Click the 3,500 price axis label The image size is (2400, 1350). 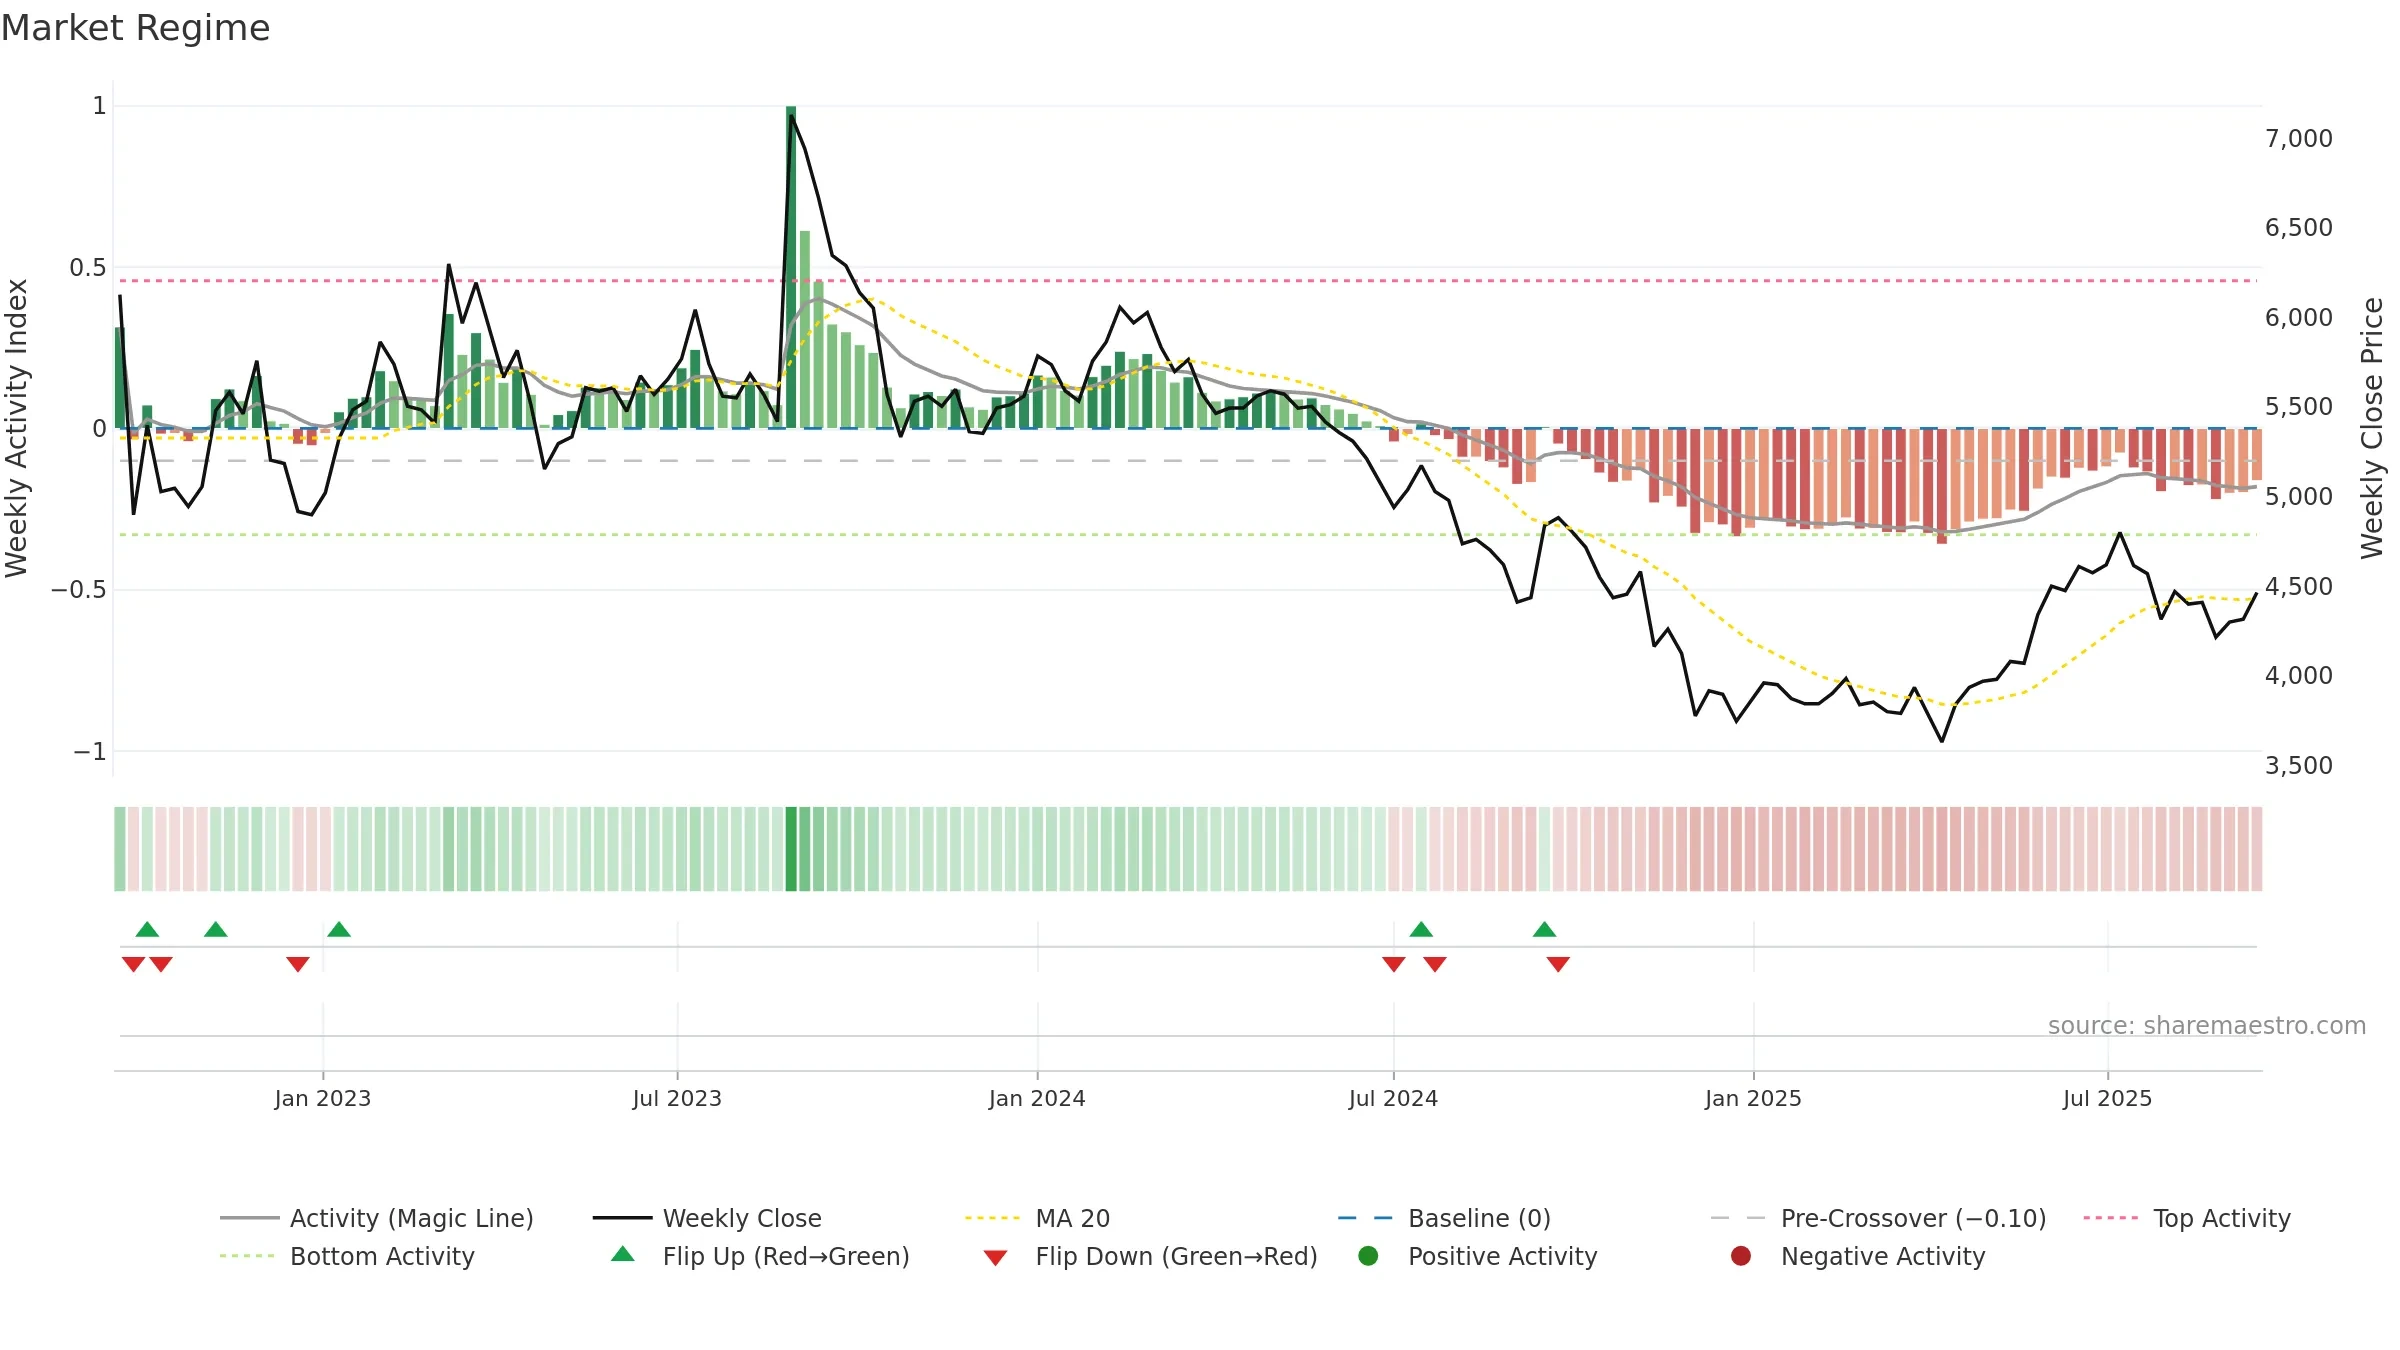coord(2299,765)
